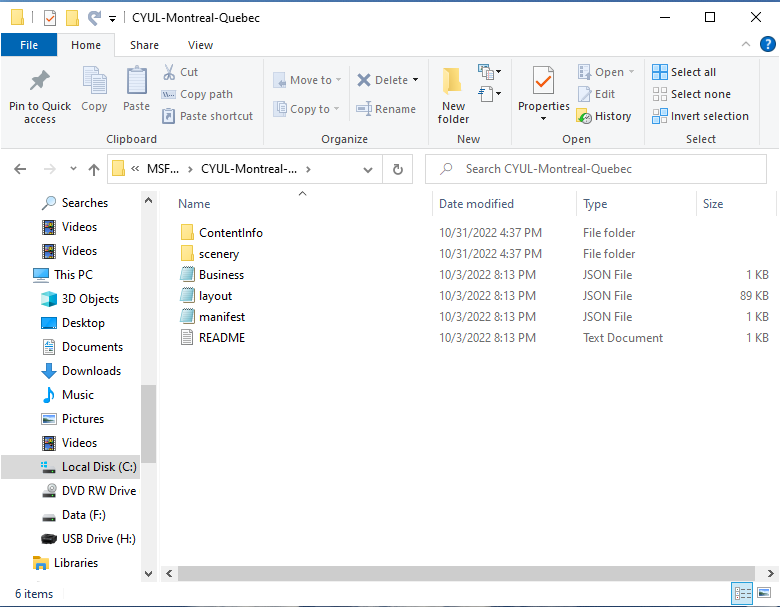Collapse the ribbon with the chevron
This screenshot has height=607, width=780.
[x=746, y=44]
